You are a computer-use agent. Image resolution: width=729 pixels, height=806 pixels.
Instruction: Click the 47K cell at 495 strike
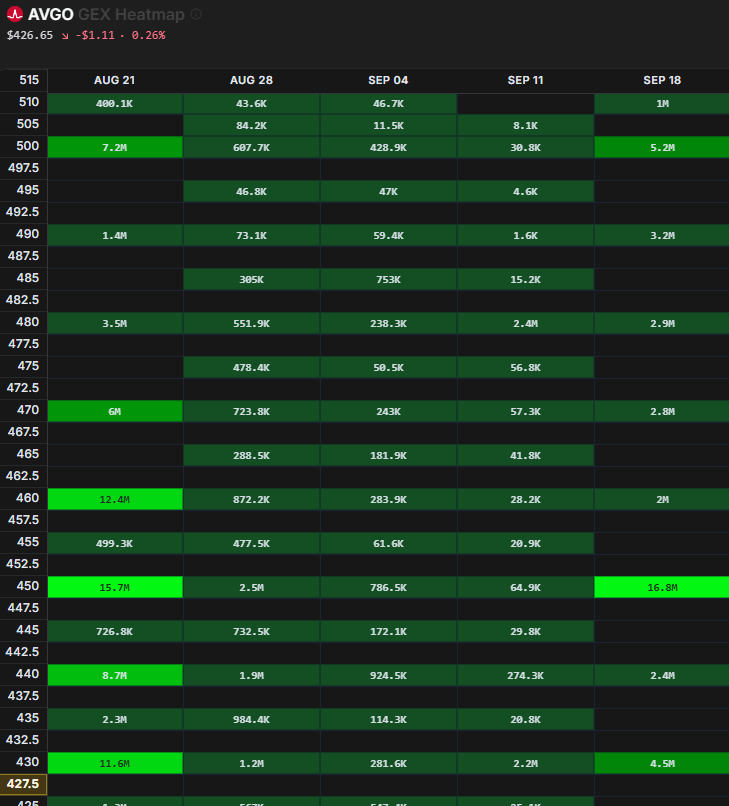click(x=389, y=191)
